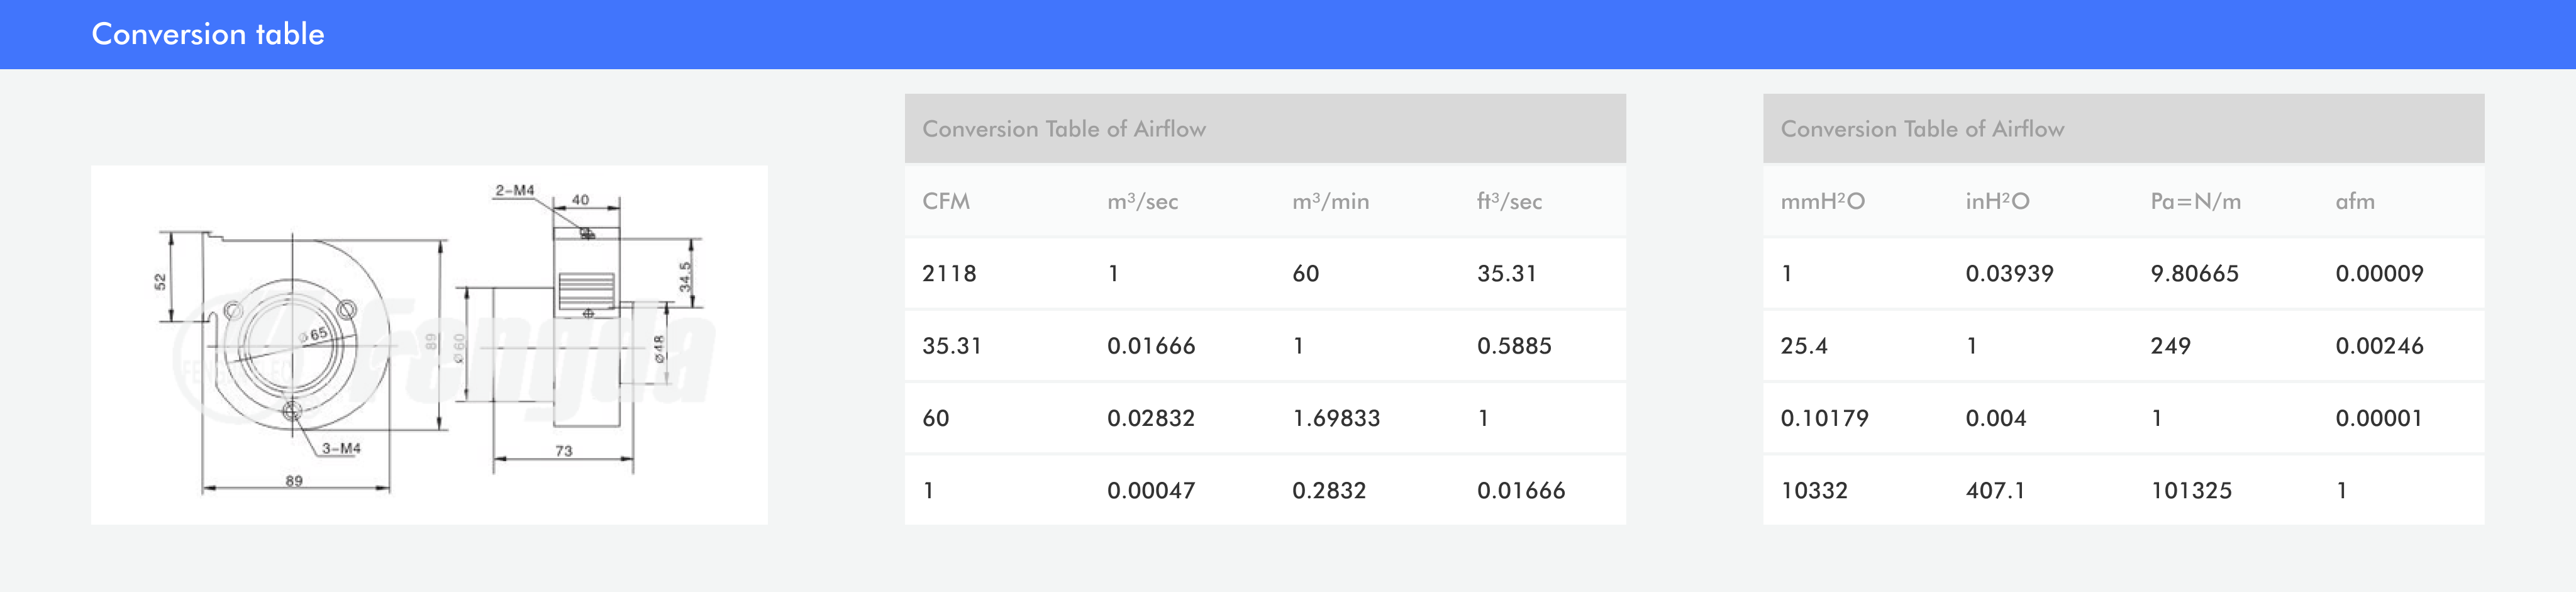The image size is (2576, 592).
Task: Select the CFM column header
Action: click(x=946, y=201)
